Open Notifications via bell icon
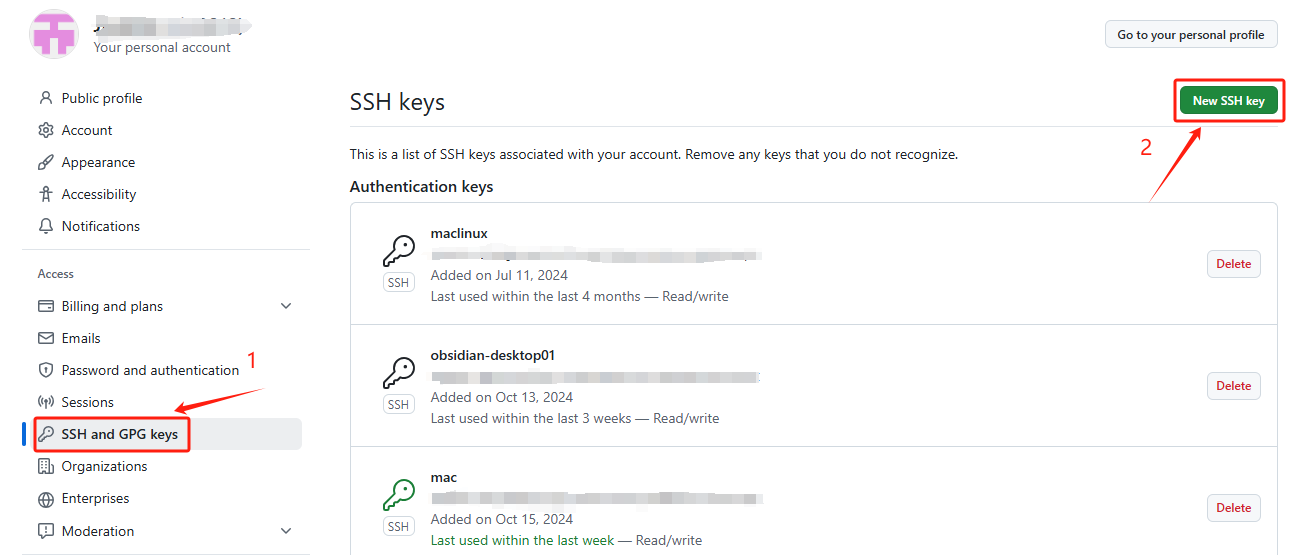The width and height of the screenshot is (1308, 555). tap(45, 226)
